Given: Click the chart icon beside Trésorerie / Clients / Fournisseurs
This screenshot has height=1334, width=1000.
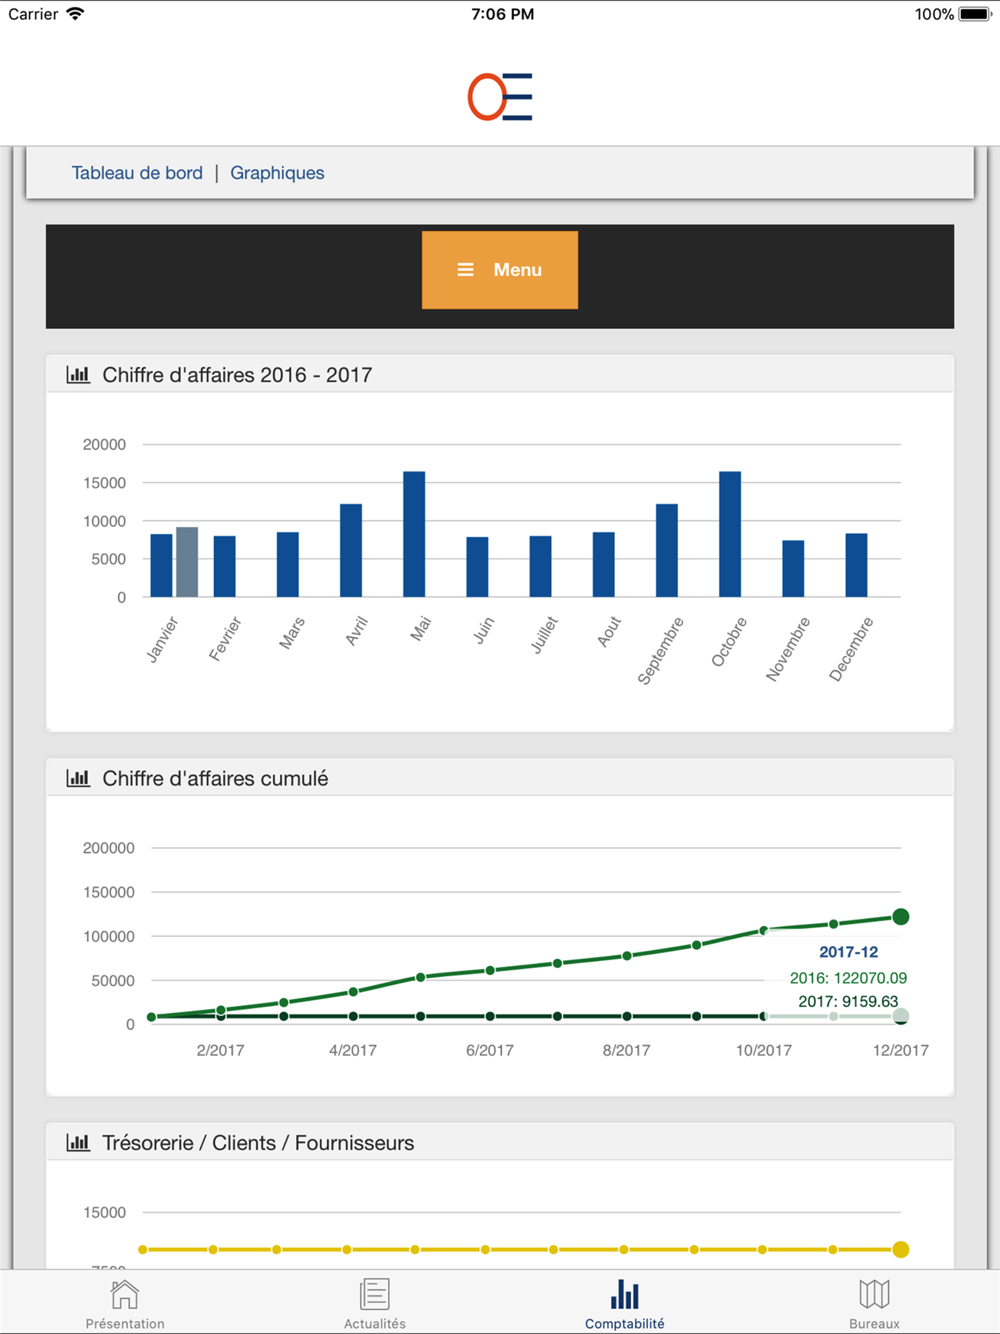Looking at the screenshot, I should click(78, 1142).
